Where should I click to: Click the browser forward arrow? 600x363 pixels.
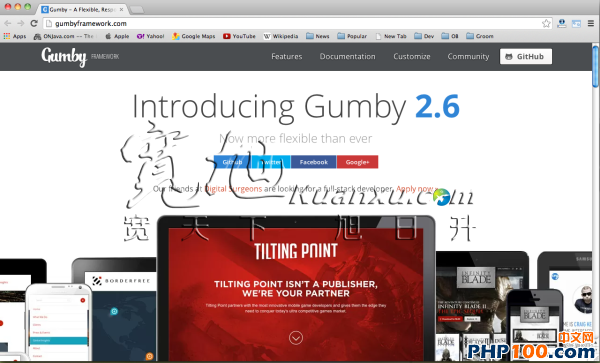point(21,23)
